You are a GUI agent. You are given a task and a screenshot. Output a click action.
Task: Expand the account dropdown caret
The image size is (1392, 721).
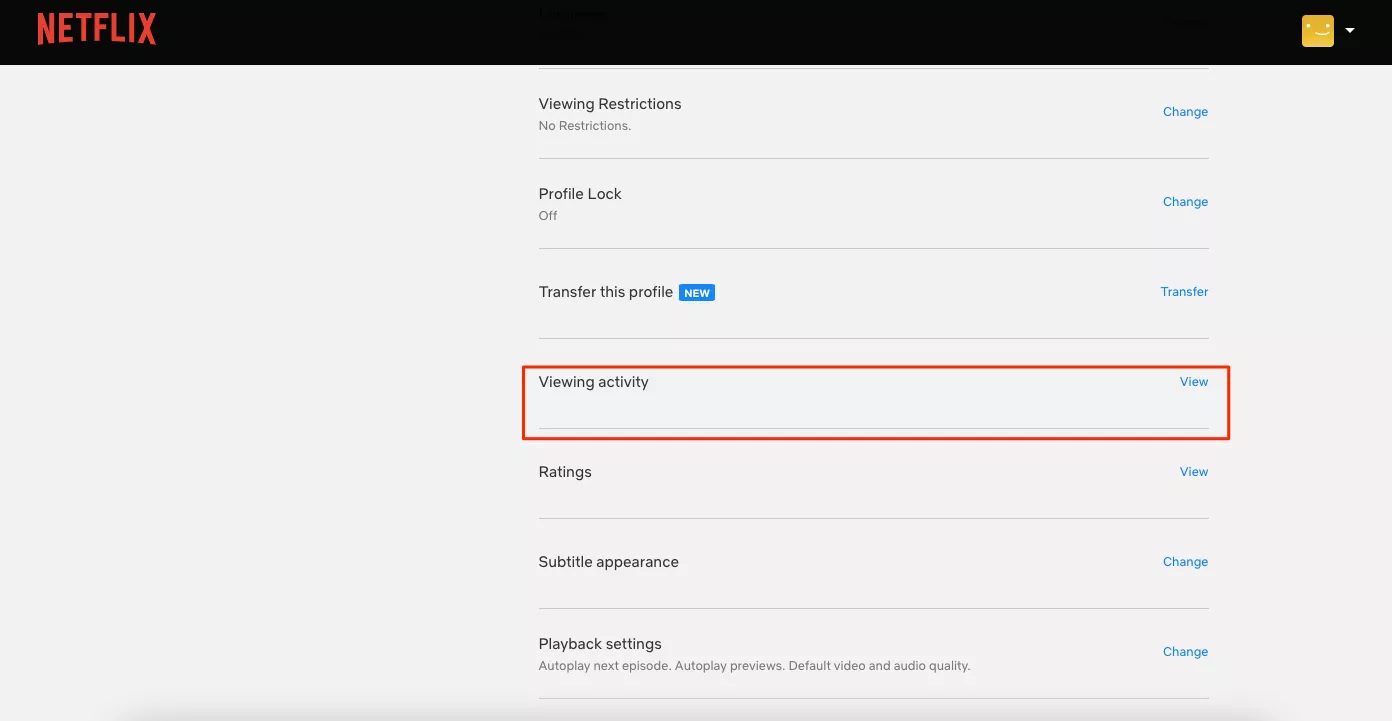point(1350,30)
